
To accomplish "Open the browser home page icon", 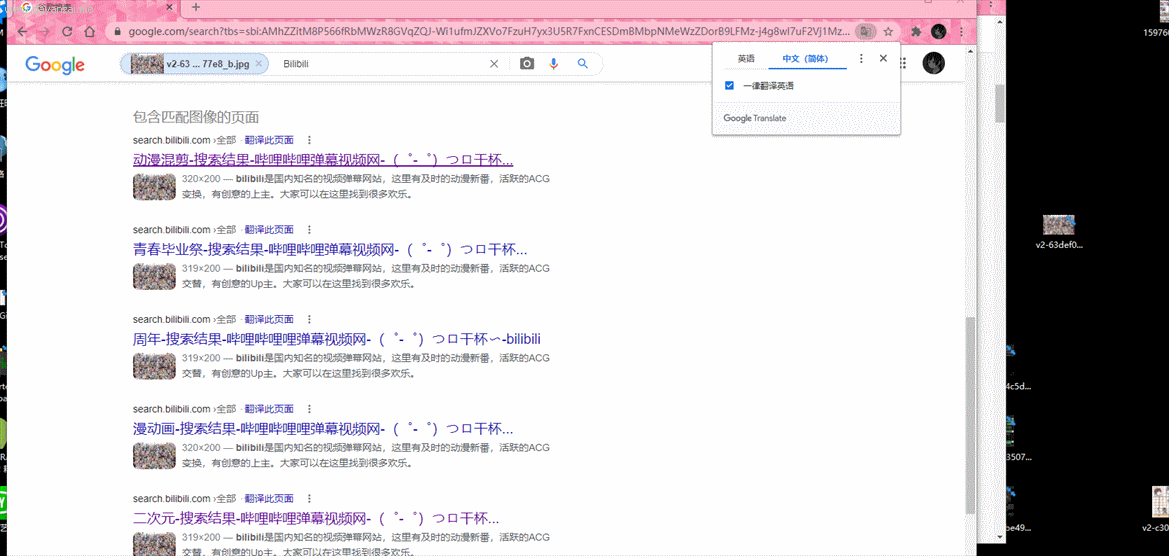I will click(x=89, y=32).
